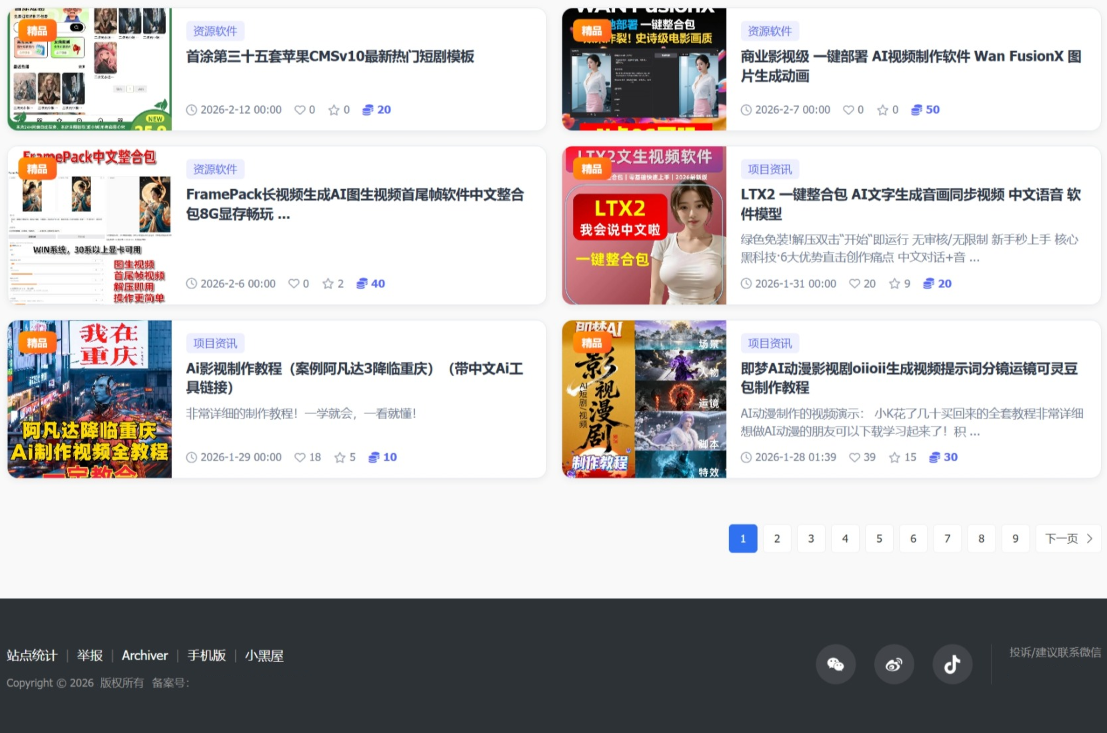Open the 小黑屋 footer link

tap(265, 656)
